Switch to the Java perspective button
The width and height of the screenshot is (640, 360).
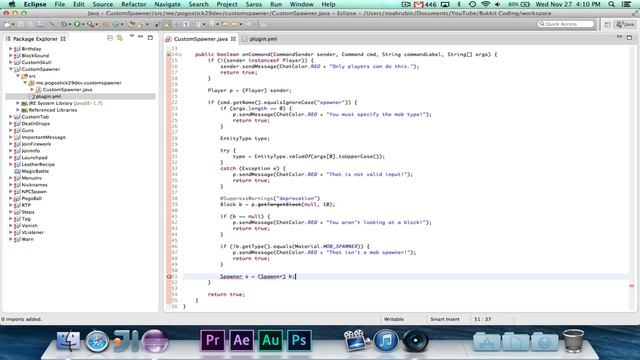tap(625, 24)
